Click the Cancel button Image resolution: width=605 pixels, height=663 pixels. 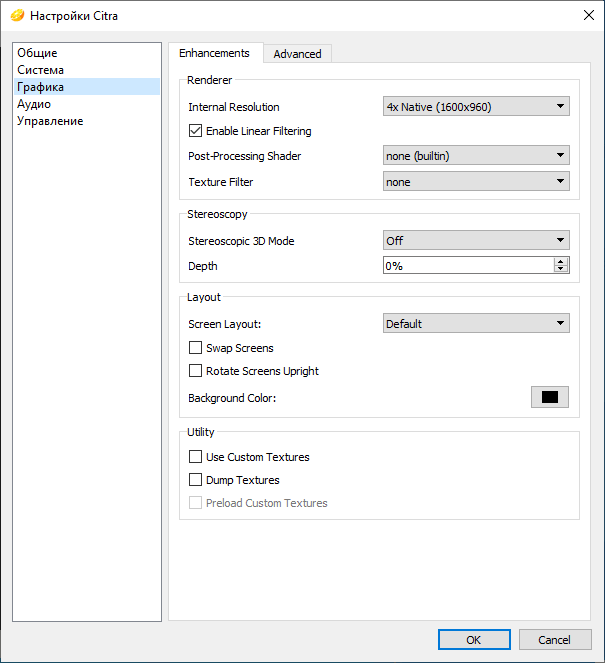[x=555, y=640]
